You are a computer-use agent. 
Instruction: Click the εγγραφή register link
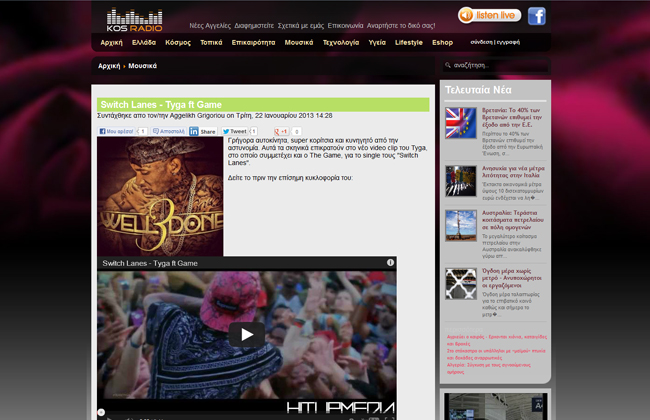[508, 42]
